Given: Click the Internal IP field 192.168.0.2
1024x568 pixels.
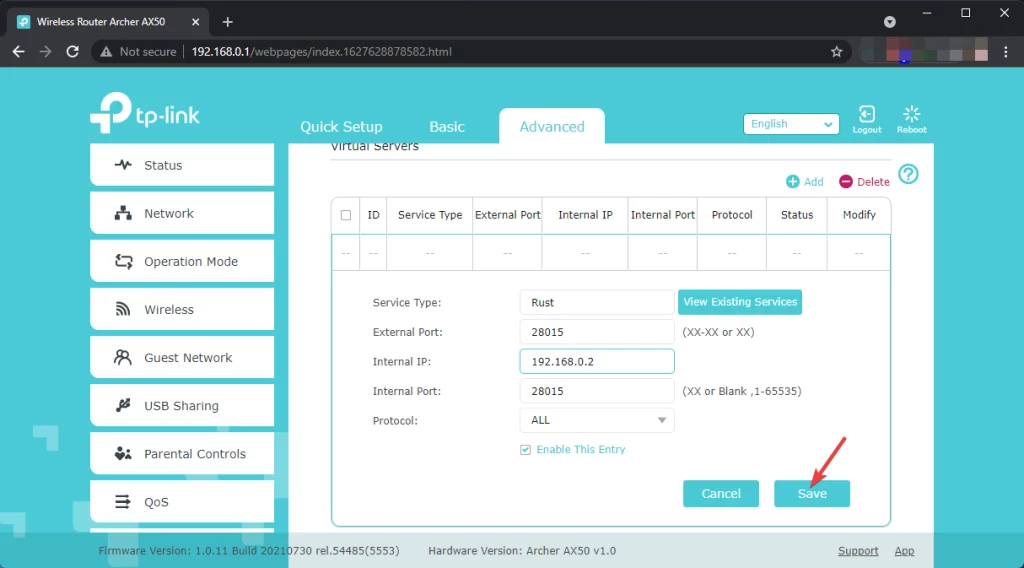Looking at the screenshot, I should point(597,362).
